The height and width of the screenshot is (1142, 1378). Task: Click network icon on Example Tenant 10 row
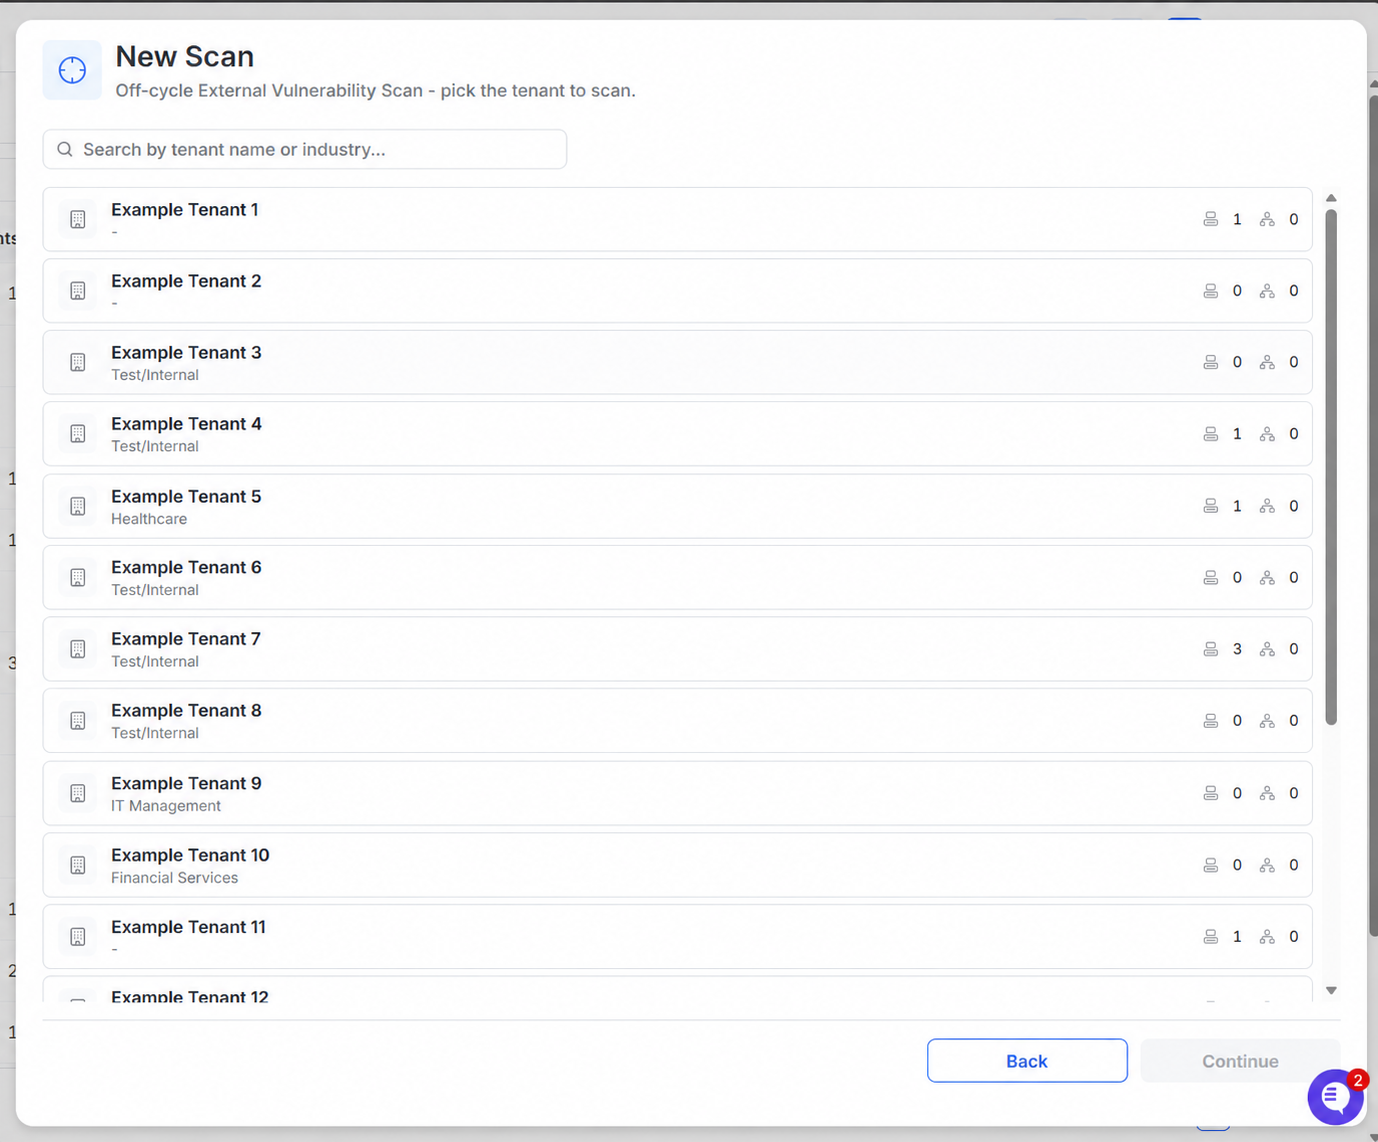(x=1267, y=865)
